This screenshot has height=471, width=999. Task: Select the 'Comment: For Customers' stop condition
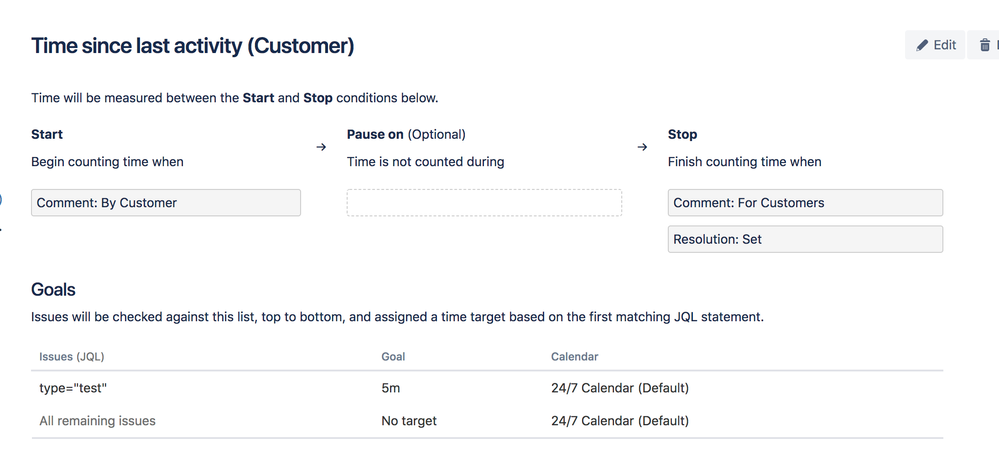tap(805, 203)
